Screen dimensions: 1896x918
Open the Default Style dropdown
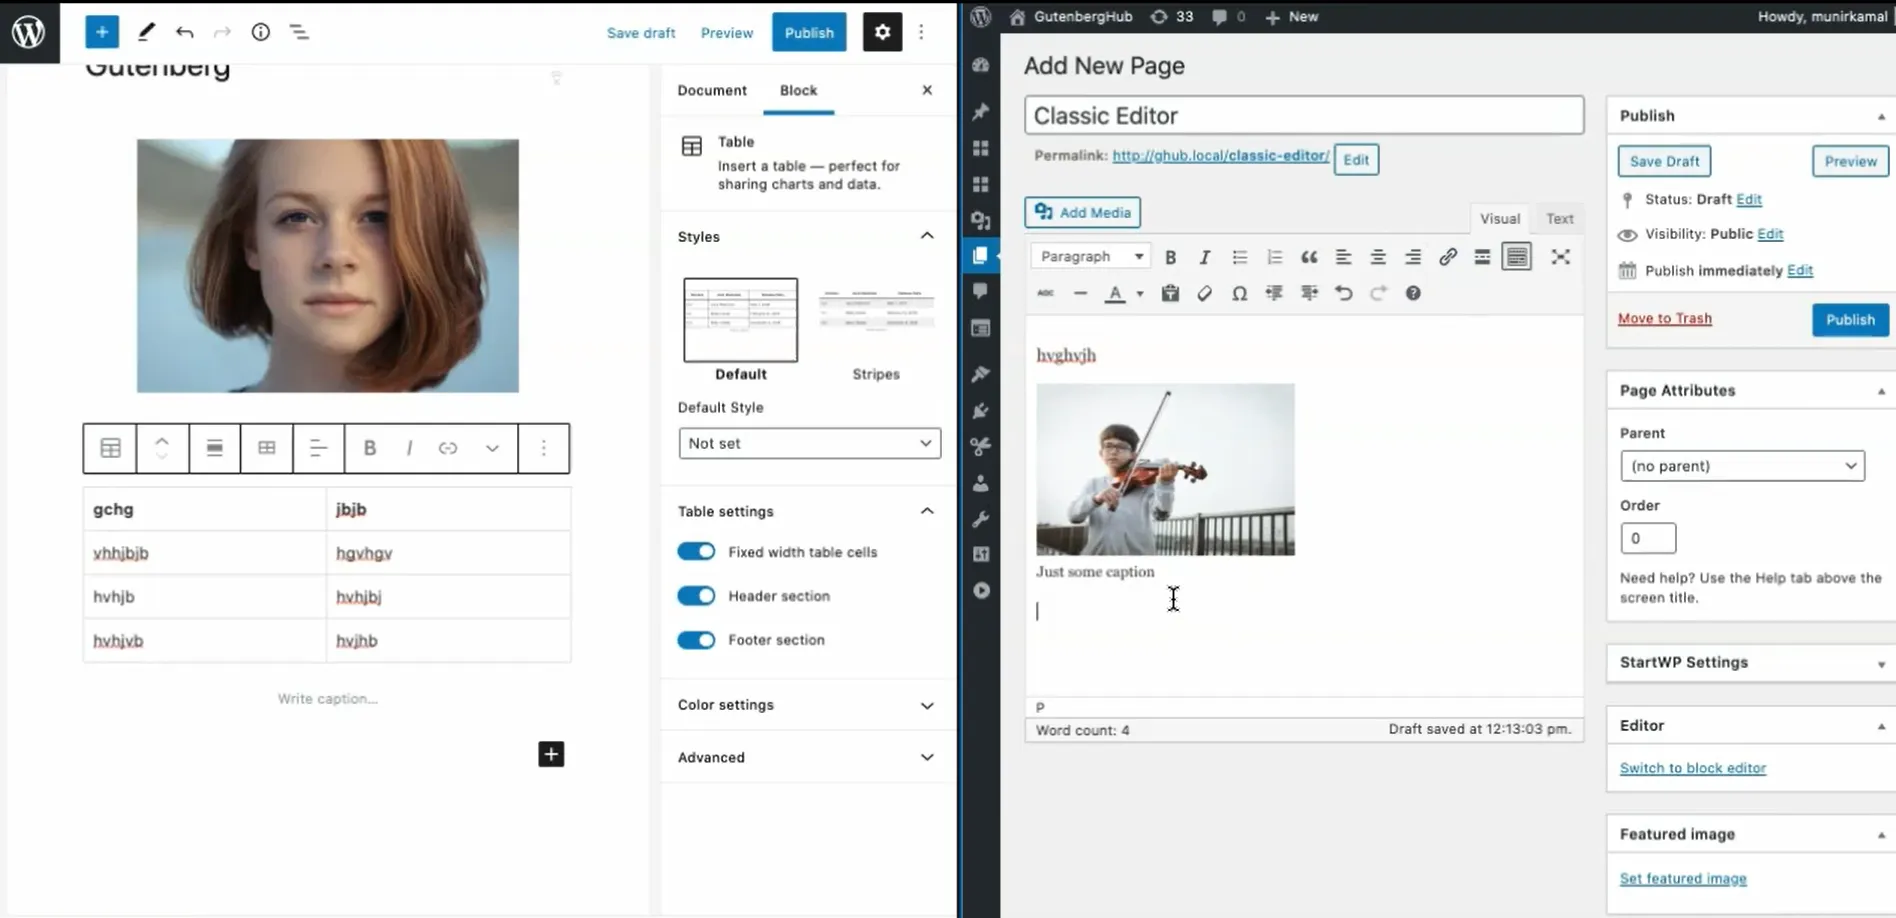click(809, 443)
